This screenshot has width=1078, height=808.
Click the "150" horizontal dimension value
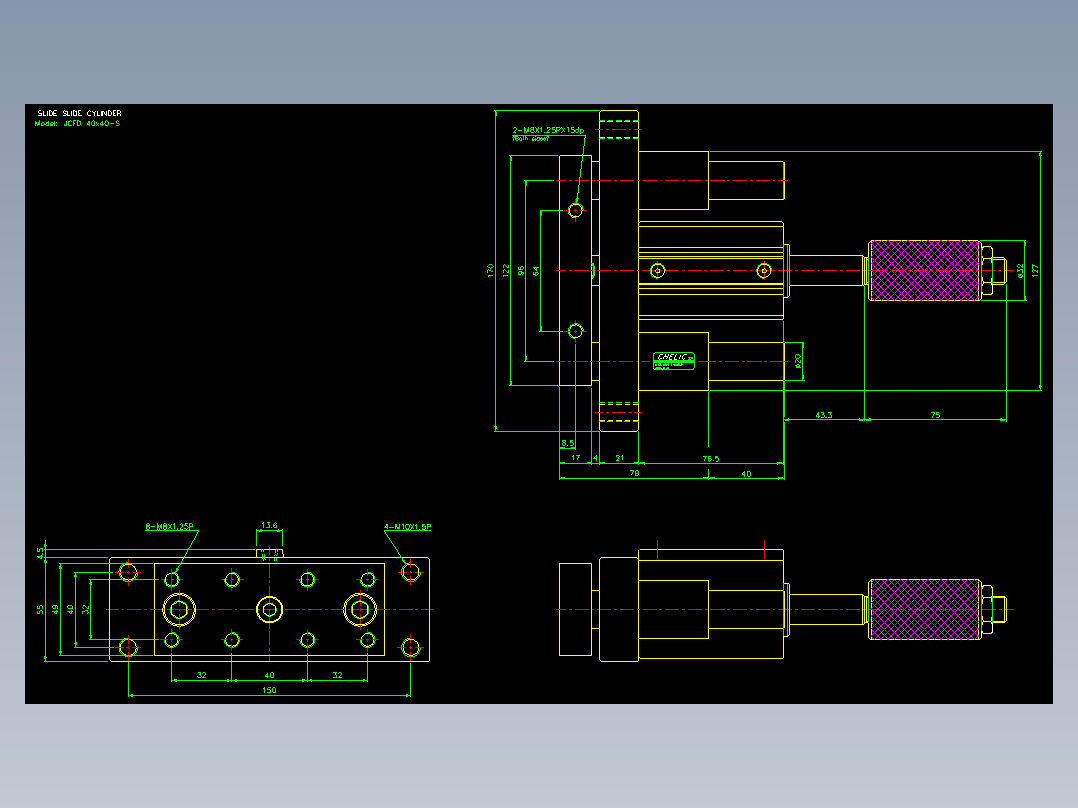point(269,690)
